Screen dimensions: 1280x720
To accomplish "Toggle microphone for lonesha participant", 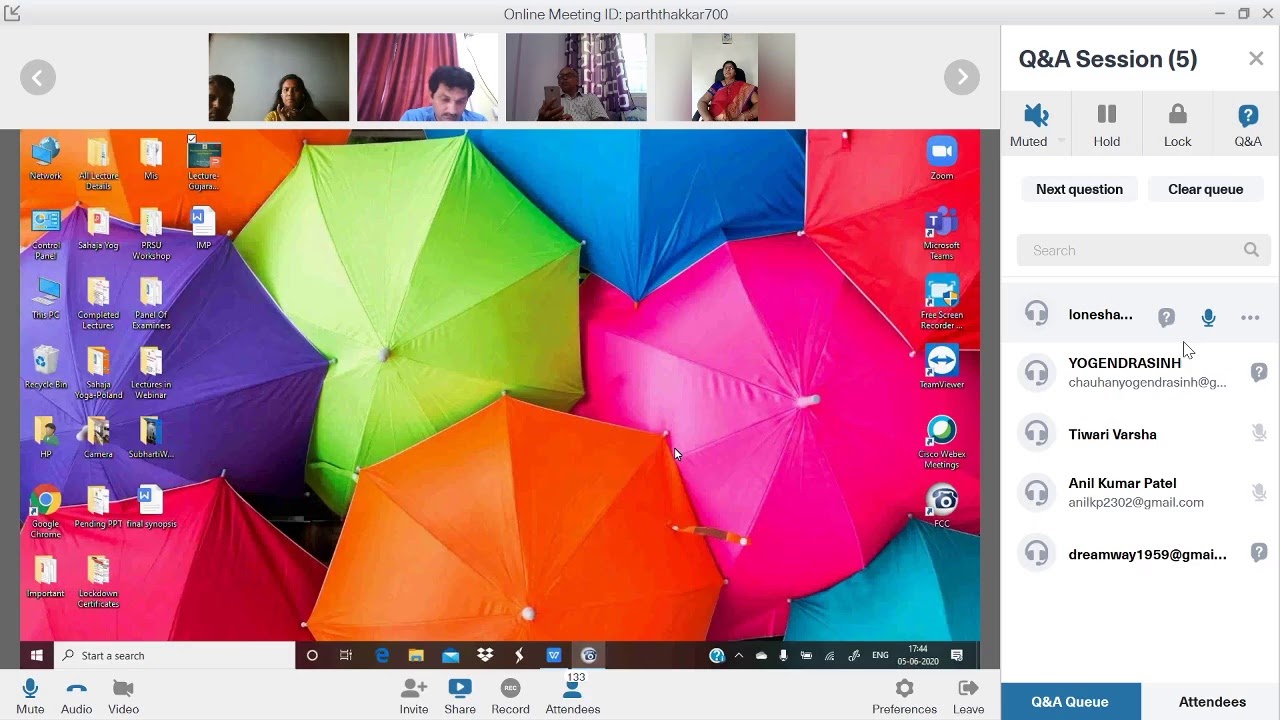I will tap(1208, 318).
